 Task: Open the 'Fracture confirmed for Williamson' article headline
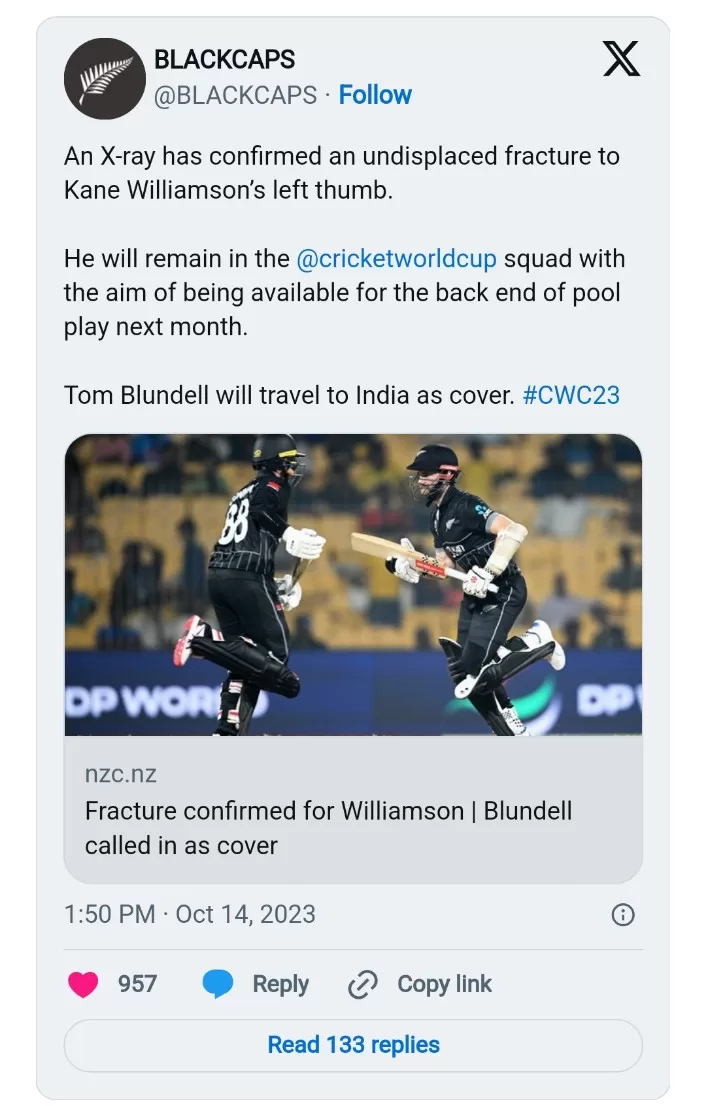coord(329,828)
